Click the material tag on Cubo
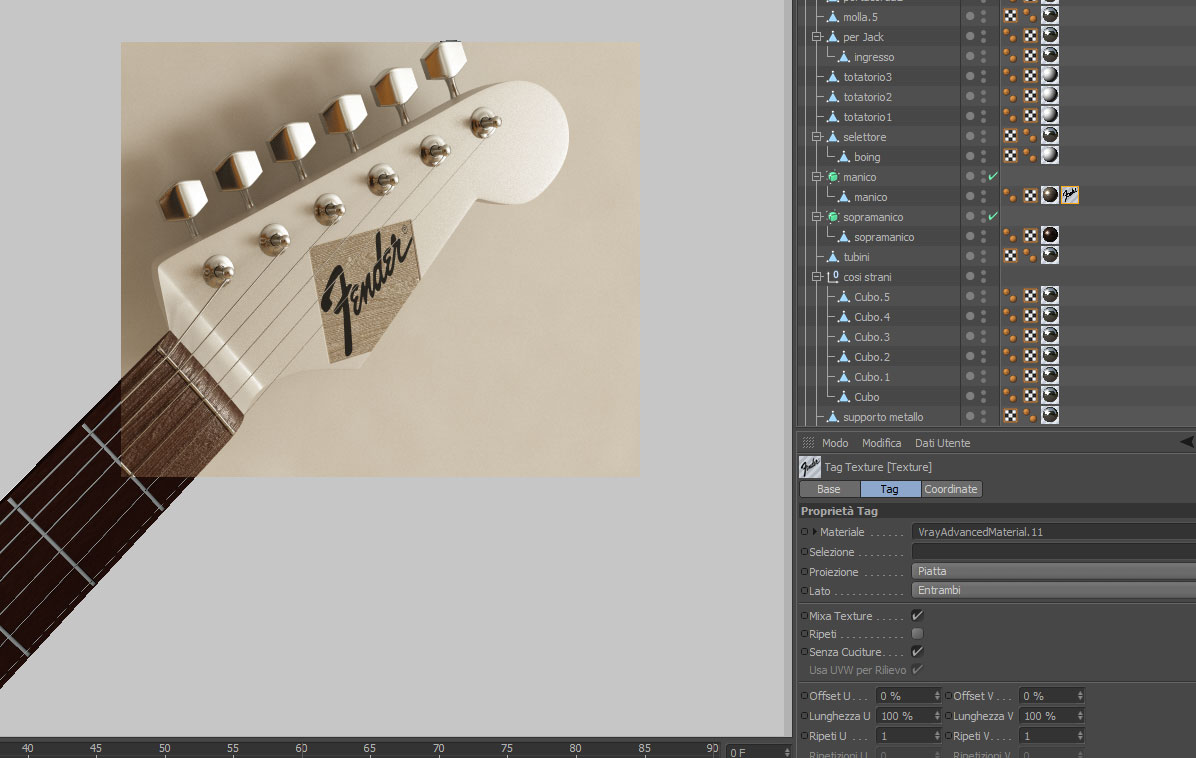Screen dimensions: 1196x758 tap(1050, 395)
